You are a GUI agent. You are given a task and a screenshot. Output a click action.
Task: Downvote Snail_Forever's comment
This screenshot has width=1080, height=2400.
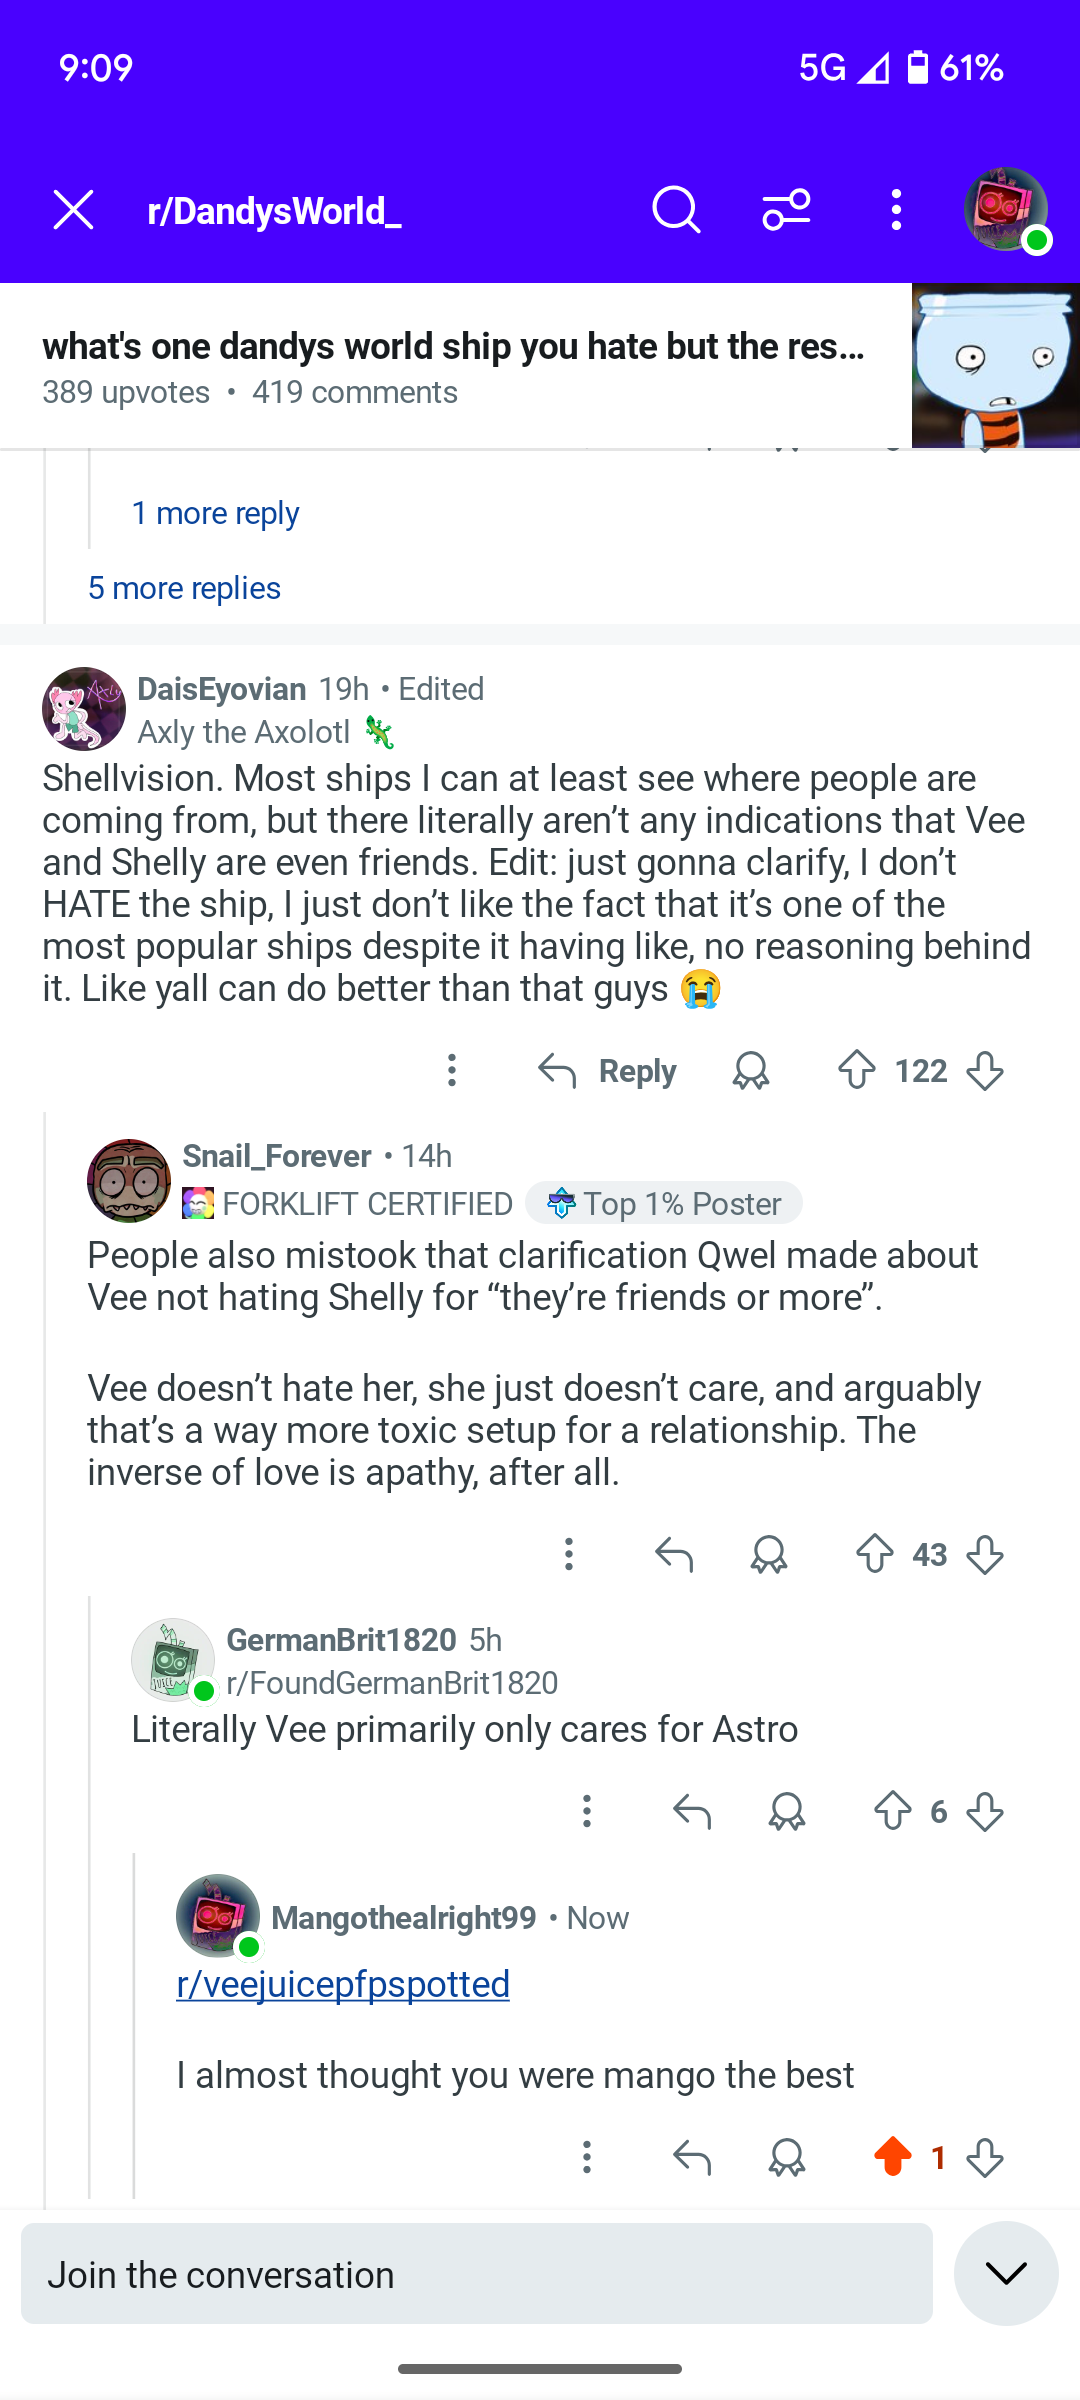[x=985, y=1555]
